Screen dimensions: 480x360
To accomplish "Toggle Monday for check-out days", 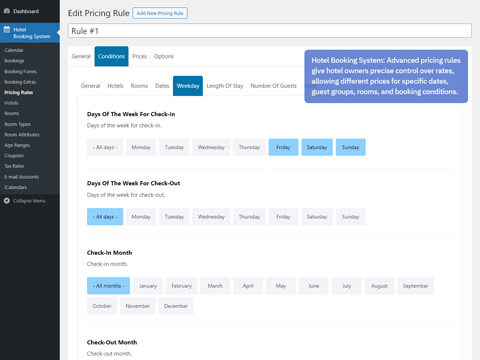I will pos(141,217).
